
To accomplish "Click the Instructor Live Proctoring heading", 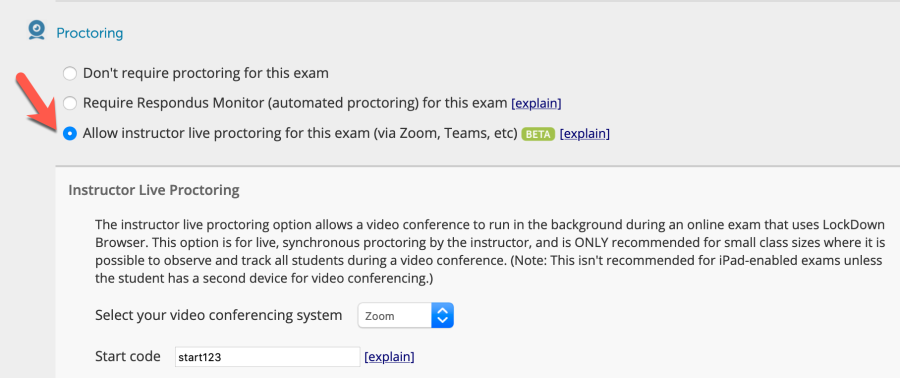I will [x=154, y=190].
